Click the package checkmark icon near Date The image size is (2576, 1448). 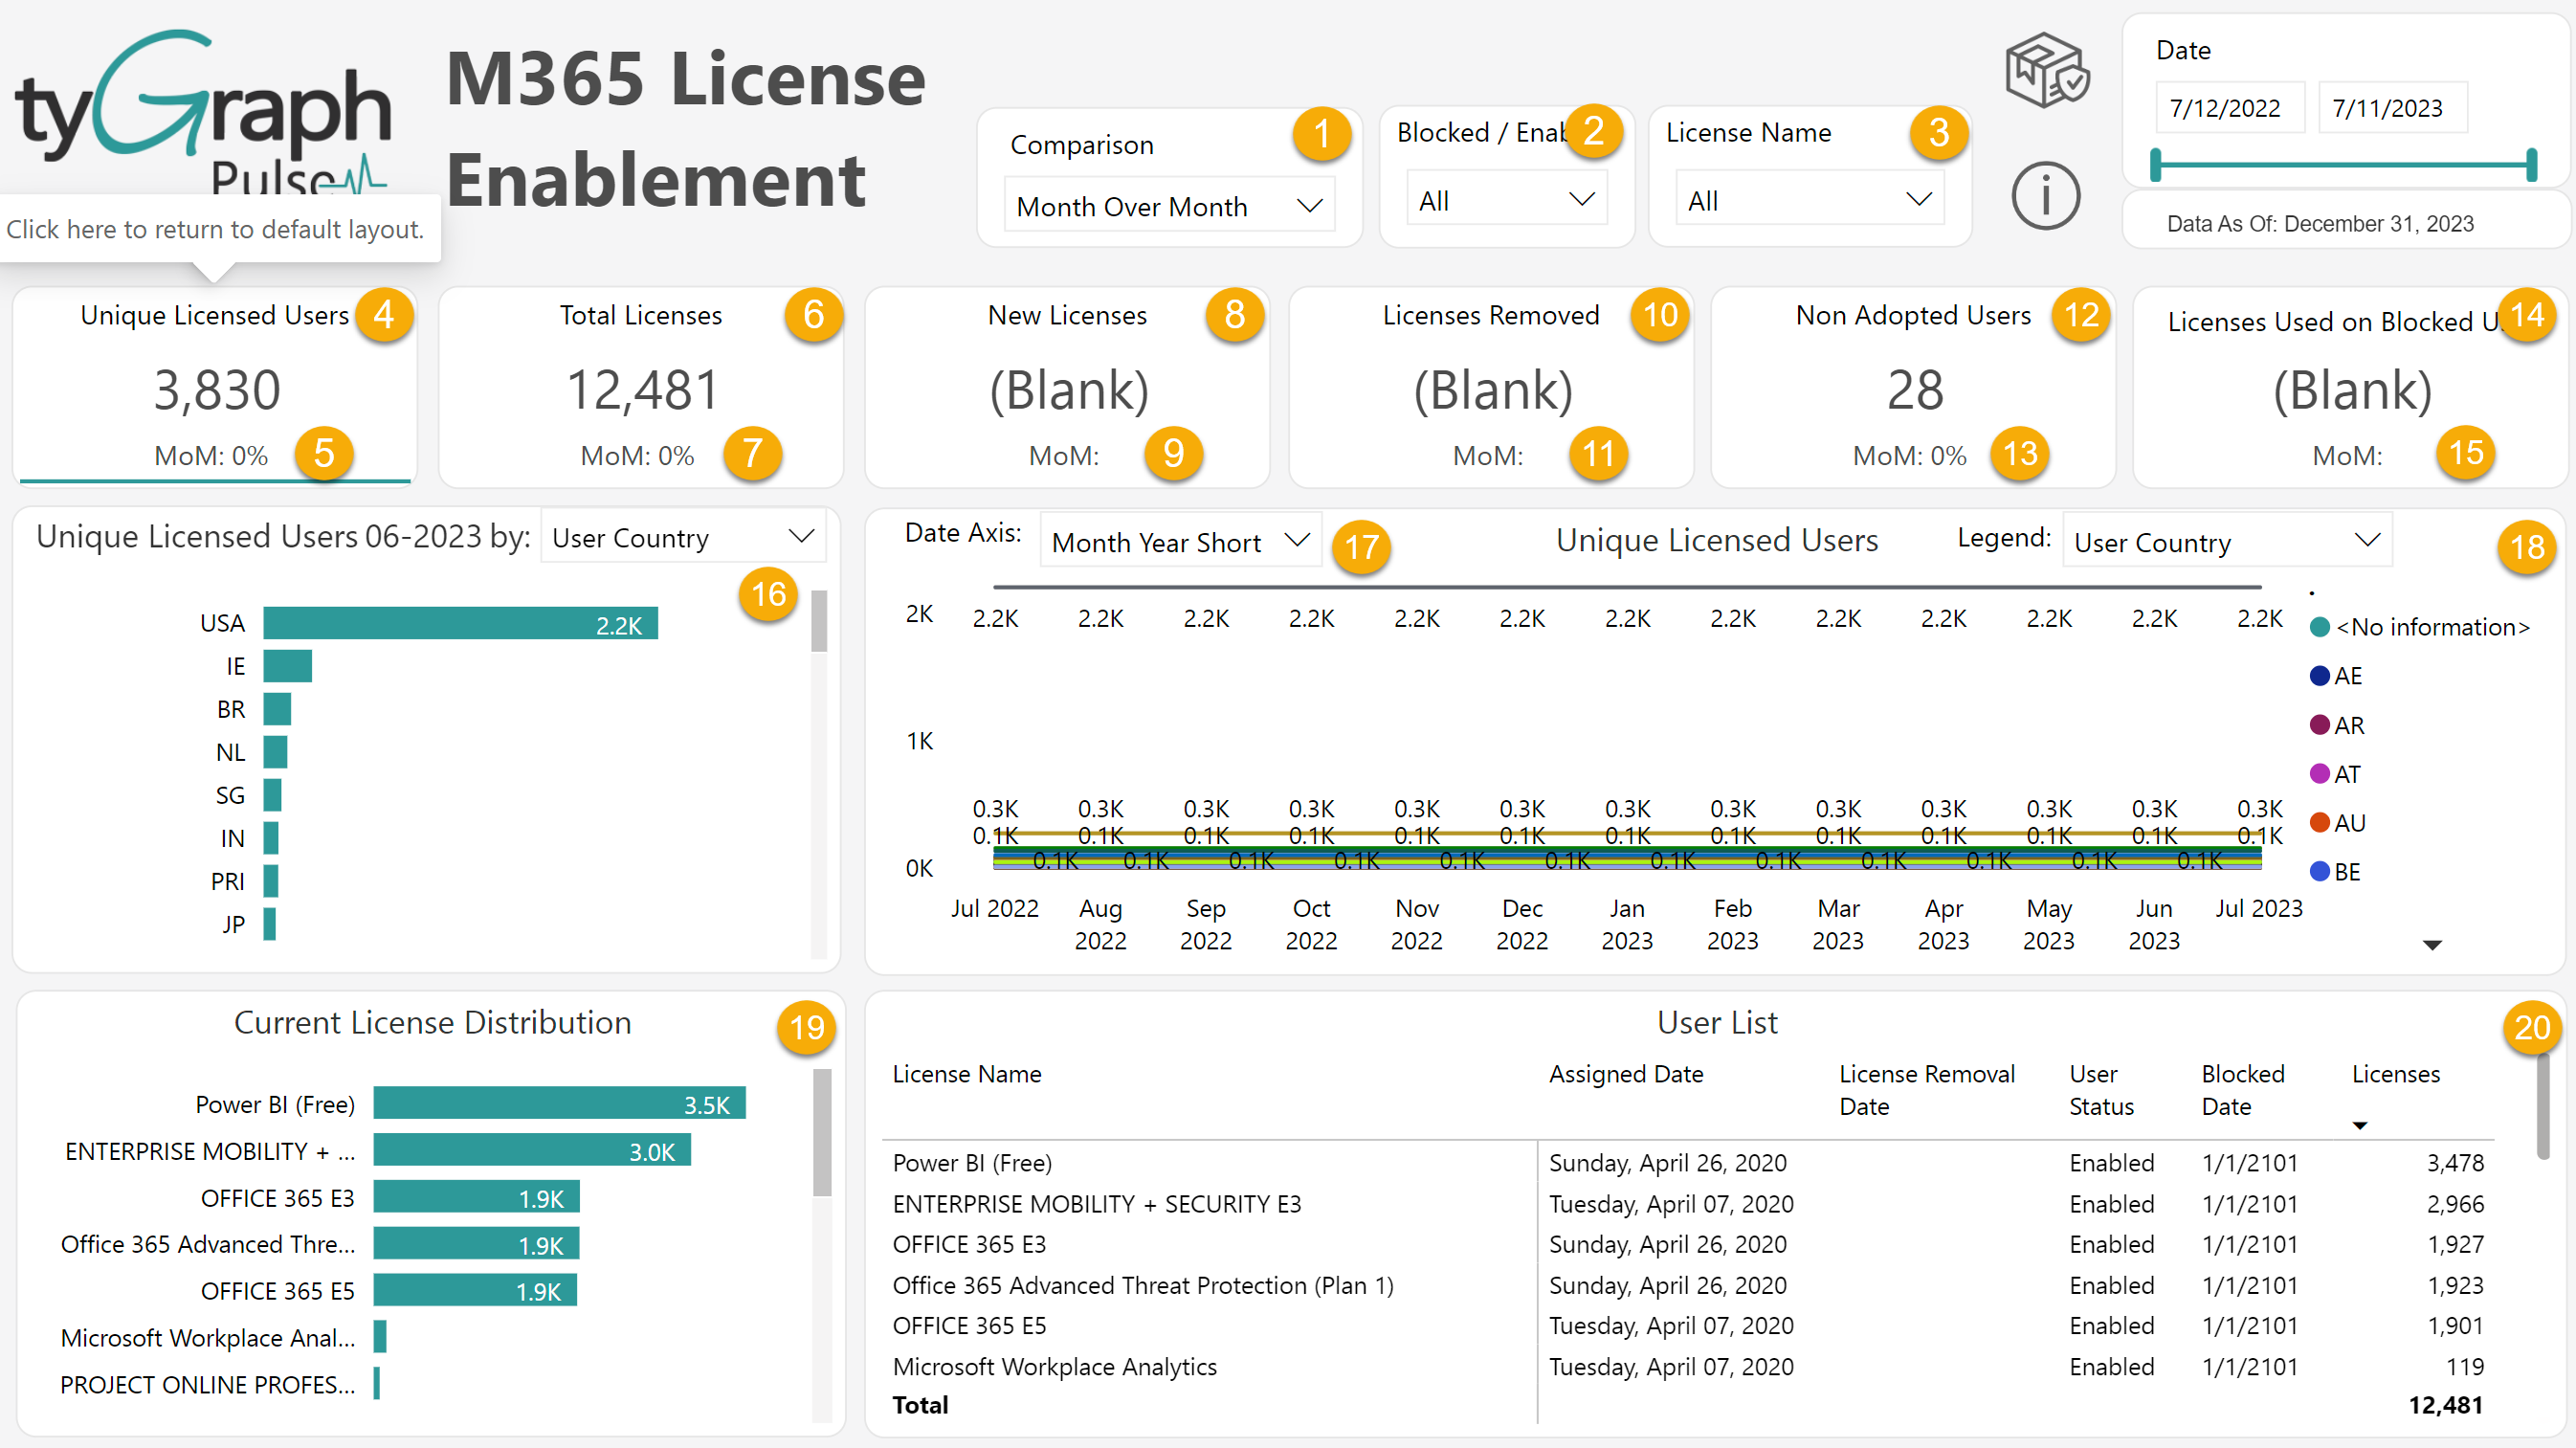pyautogui.click(x=2047, y=70)
